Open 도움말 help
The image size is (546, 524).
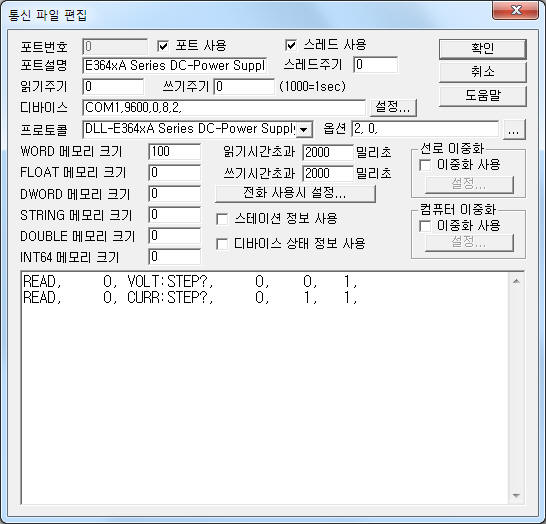482,95
